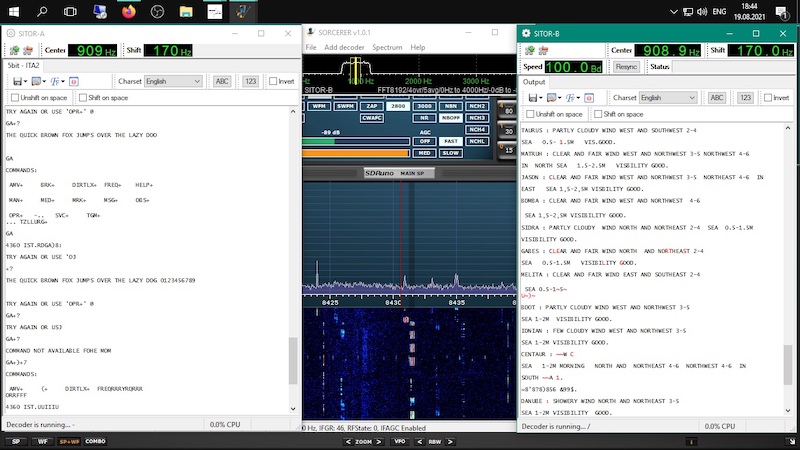Enable the Invert checkbox in SITOR-A
This screenshot has width=800, height=450.
point(274,81)
